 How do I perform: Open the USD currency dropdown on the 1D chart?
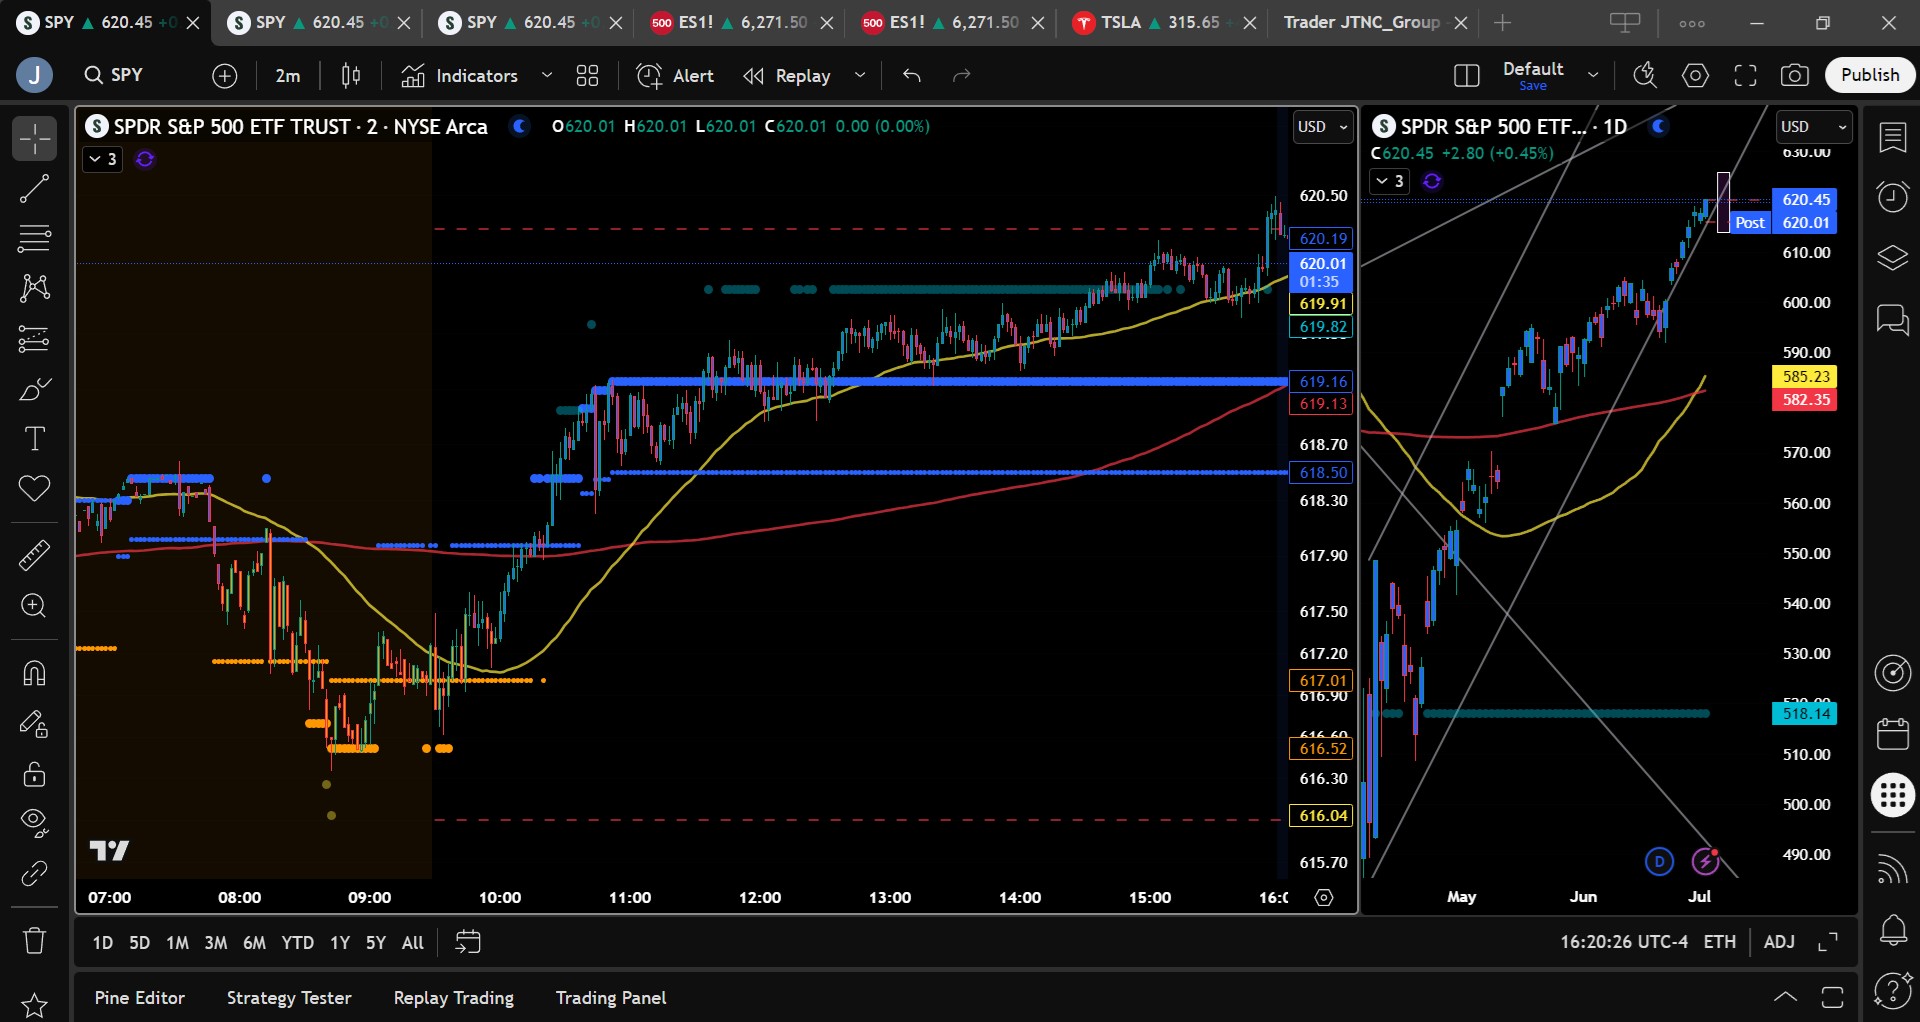[x=1814, y=127]
